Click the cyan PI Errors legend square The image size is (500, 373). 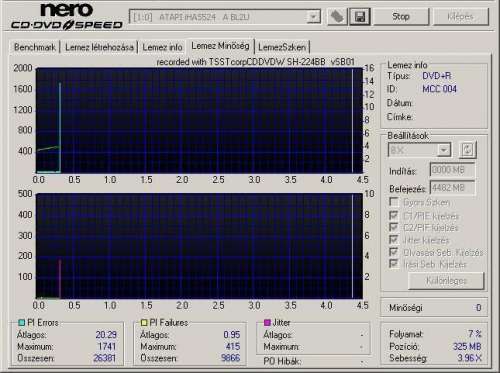(x=21, y=322)
